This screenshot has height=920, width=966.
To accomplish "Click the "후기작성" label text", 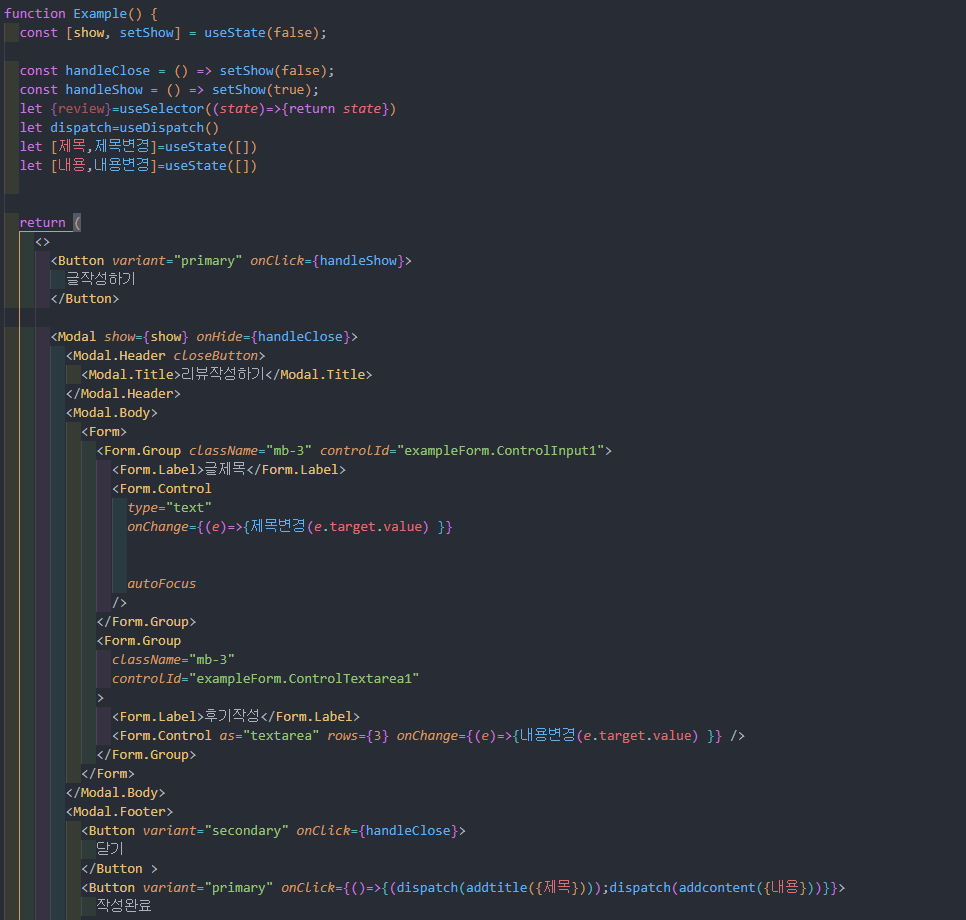I will click(232, 716).
